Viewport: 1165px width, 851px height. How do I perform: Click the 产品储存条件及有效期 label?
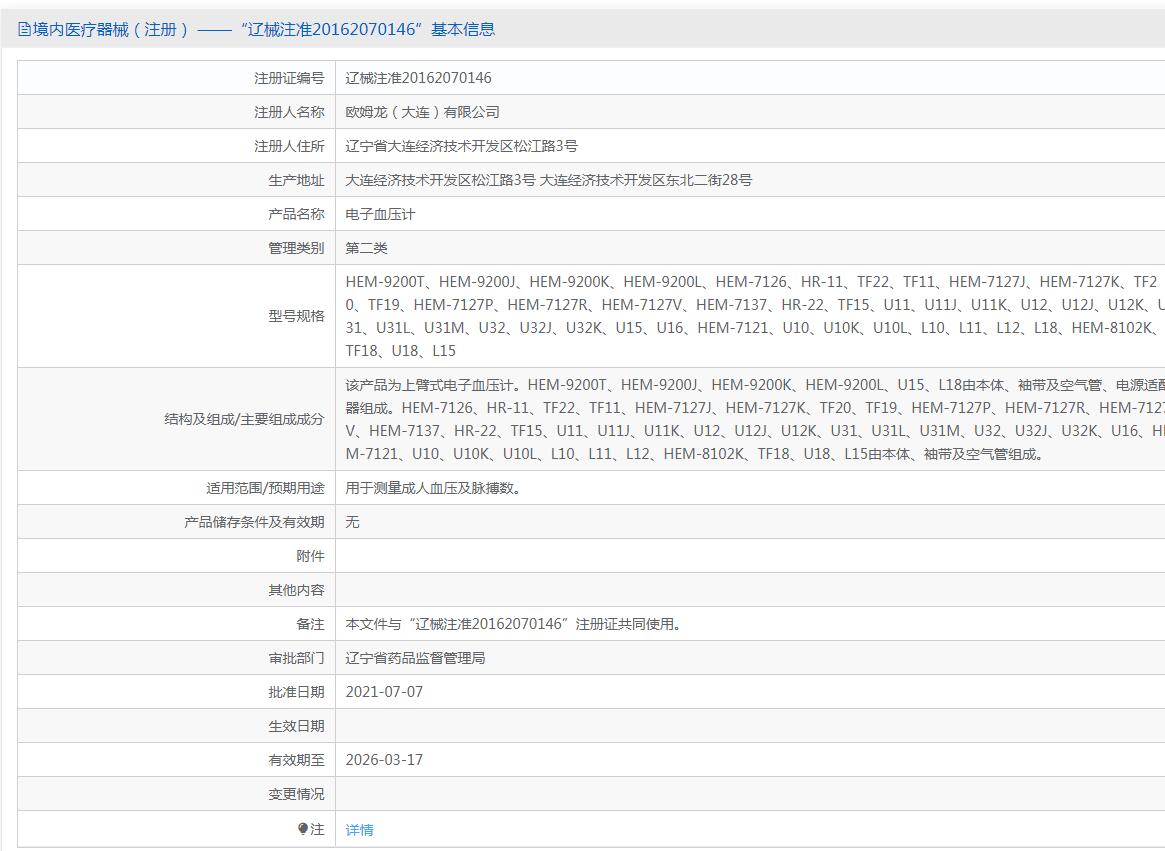[x=254, y=522]
